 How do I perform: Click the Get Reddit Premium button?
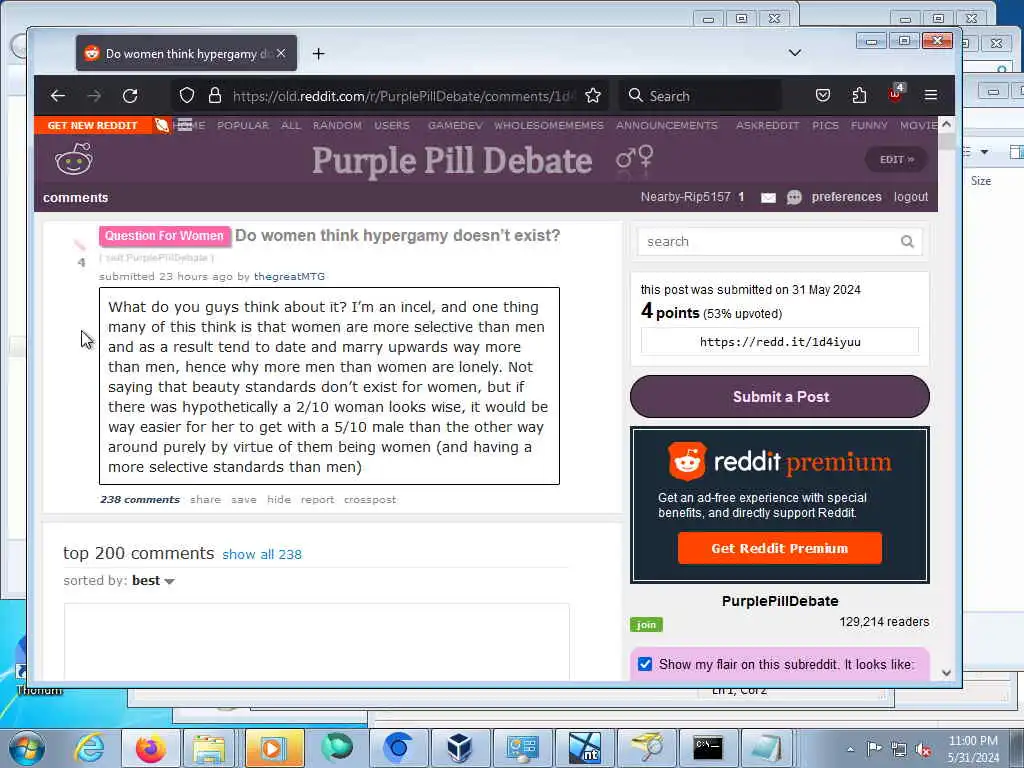(x=780, y=548)
